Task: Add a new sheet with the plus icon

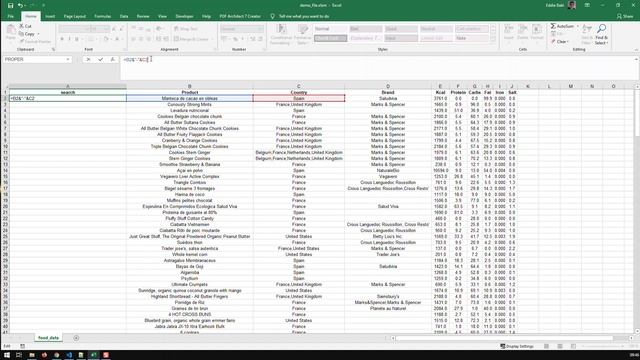Action: (x=76, y=338)
